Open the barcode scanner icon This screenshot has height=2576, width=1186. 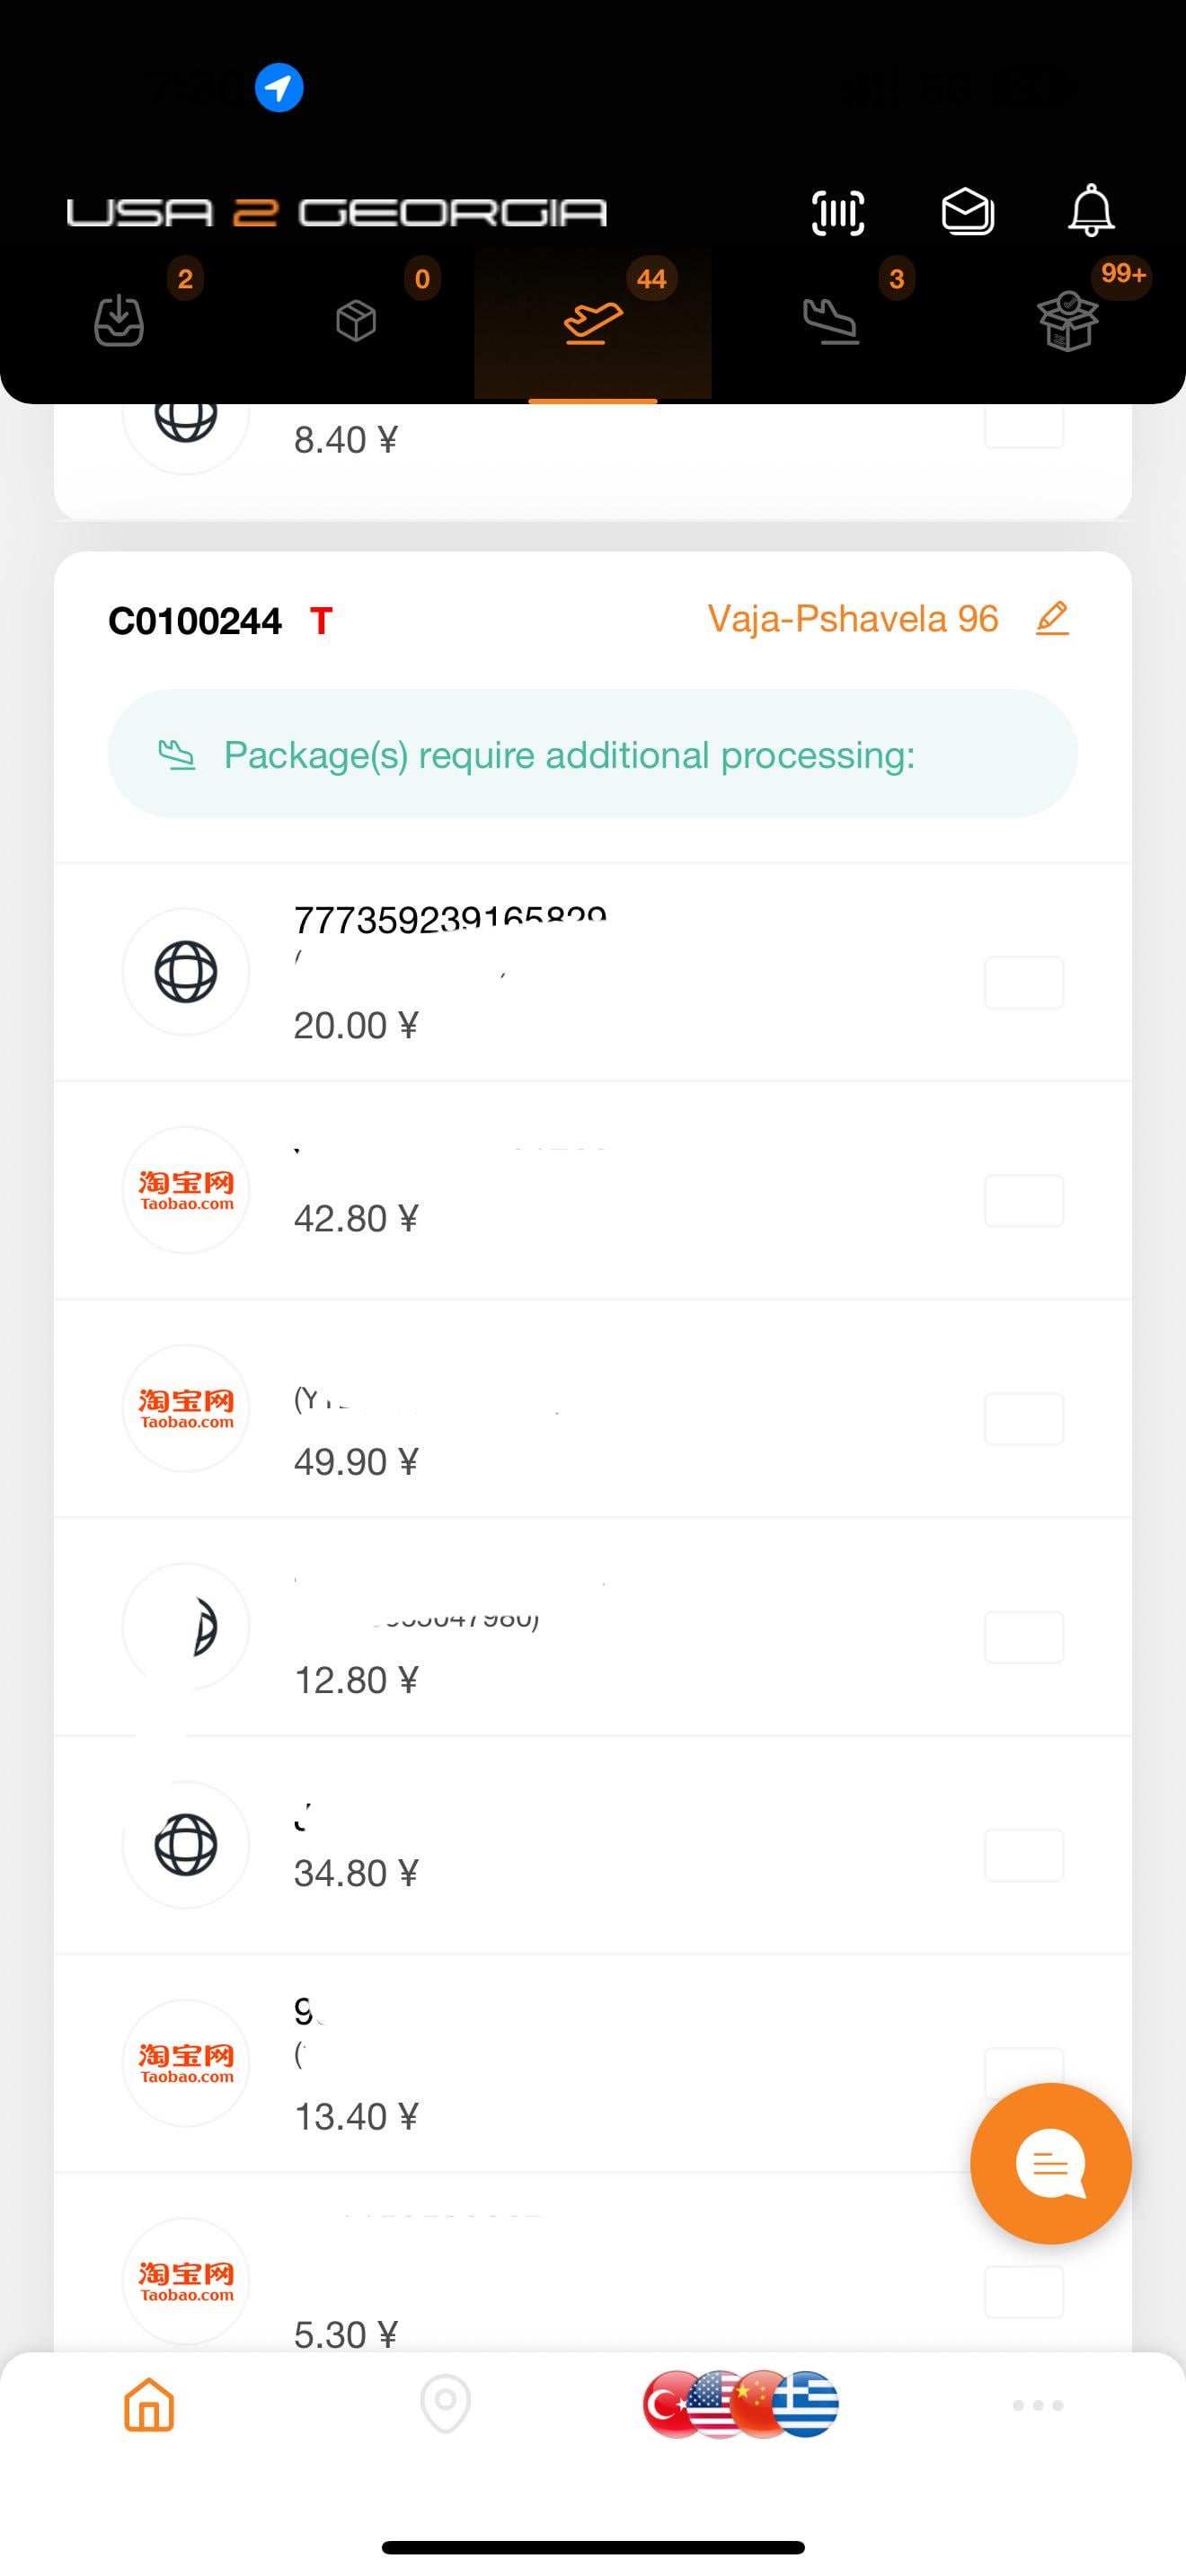[837, 212]
